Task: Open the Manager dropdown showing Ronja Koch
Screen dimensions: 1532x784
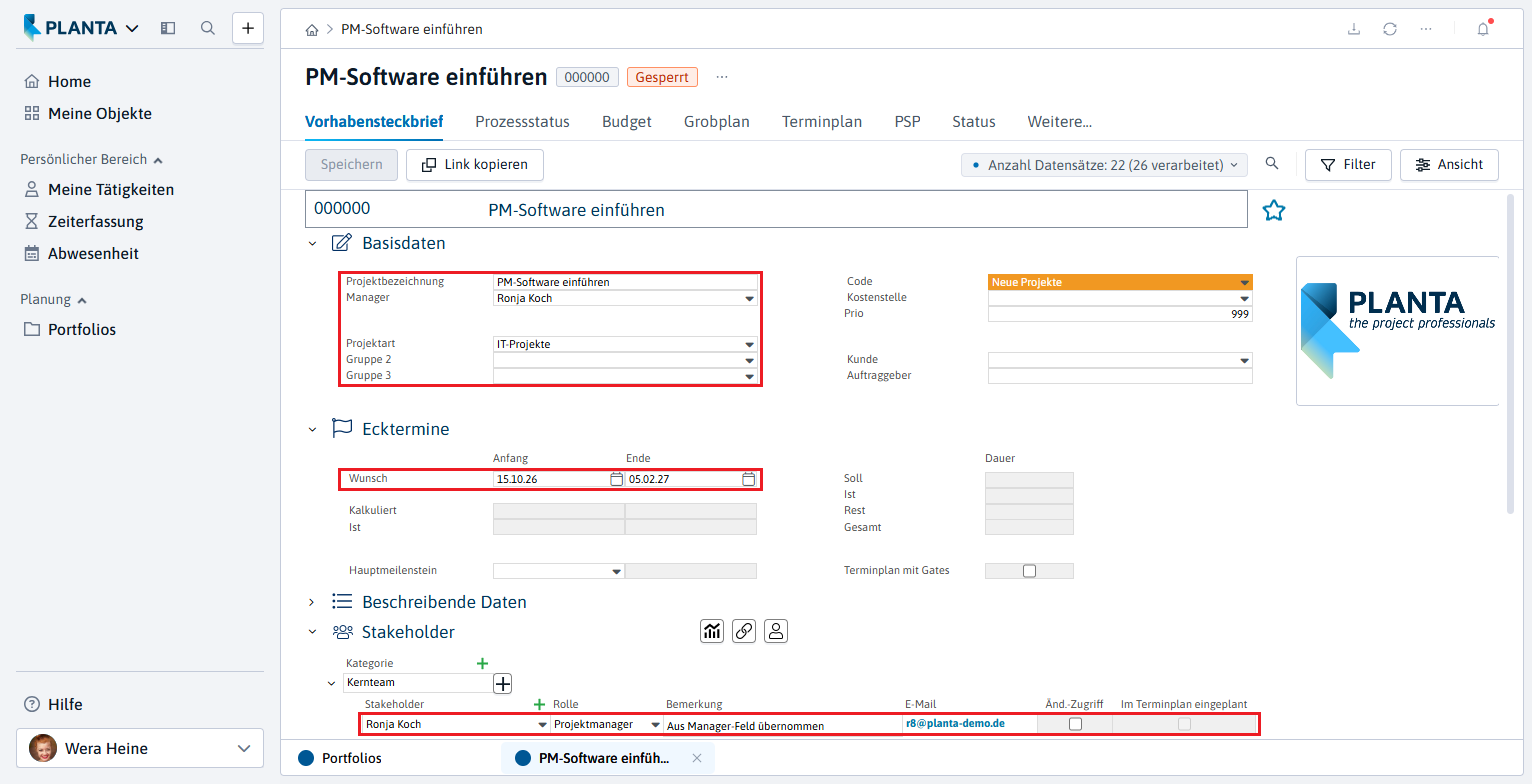Action: pyautogui.click(x=749, y=298)
